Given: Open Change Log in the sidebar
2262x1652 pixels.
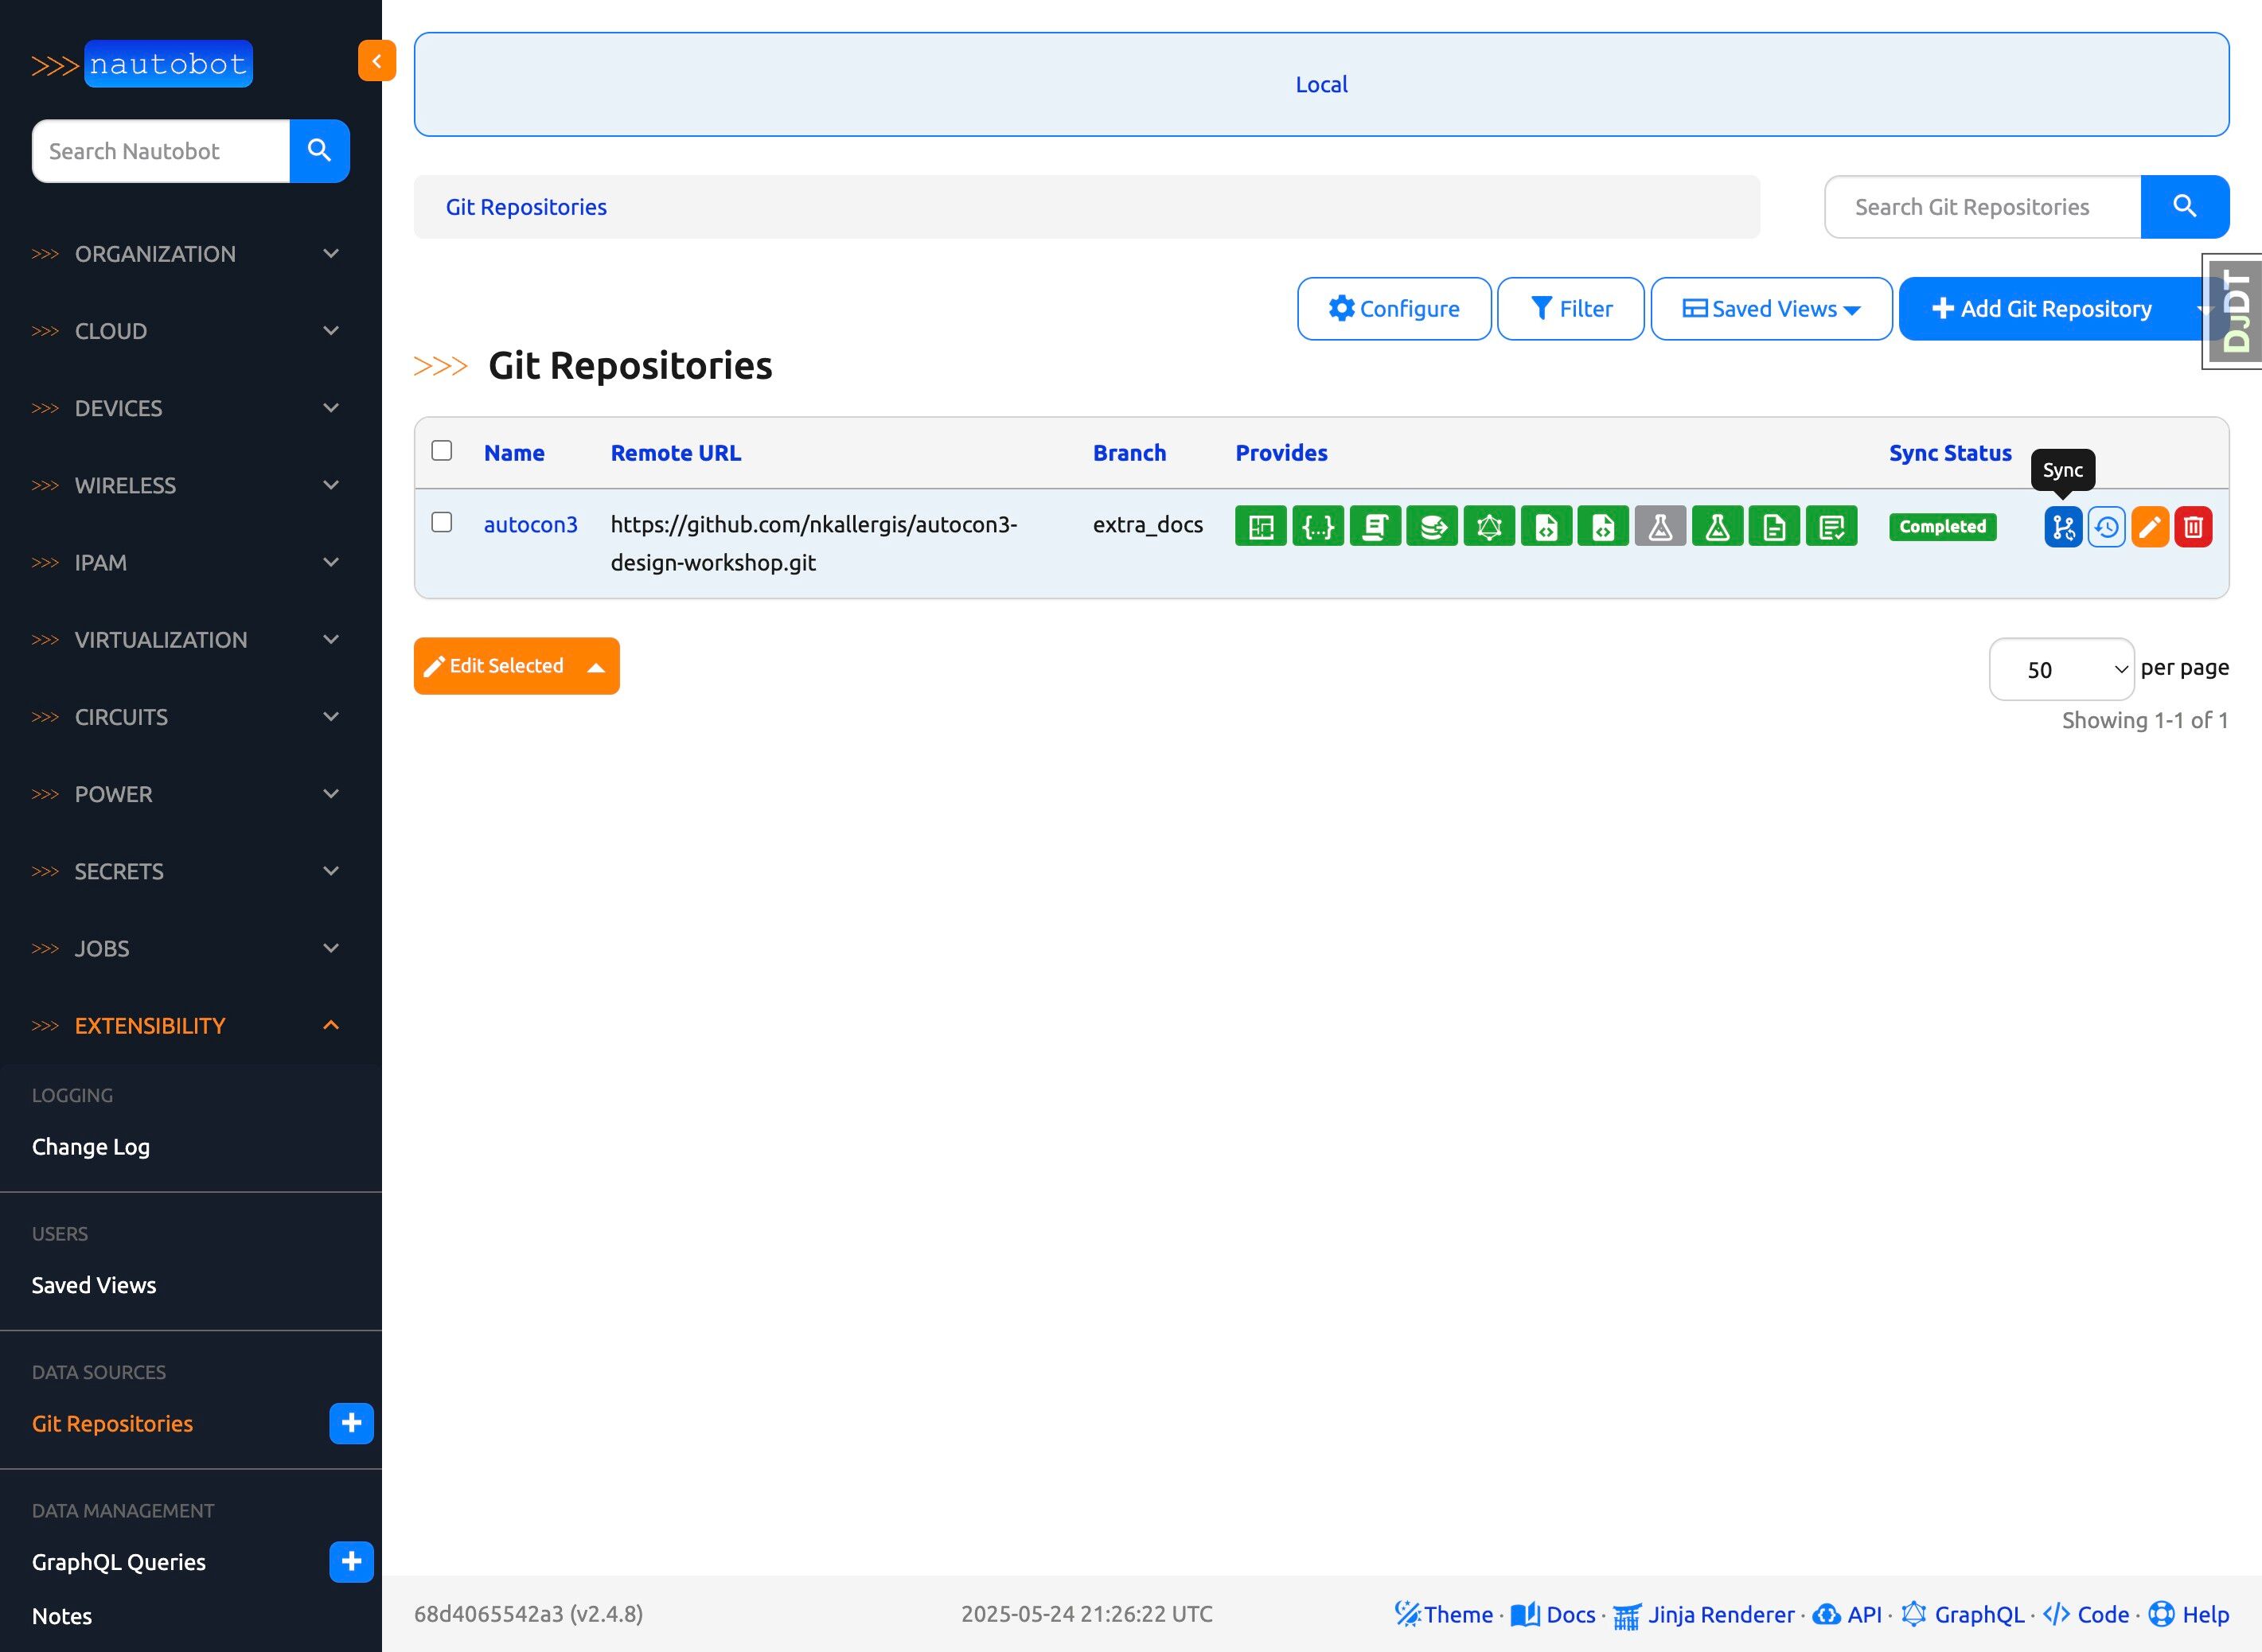Looking at the screenshot, I should click(x=91, y=1147).
